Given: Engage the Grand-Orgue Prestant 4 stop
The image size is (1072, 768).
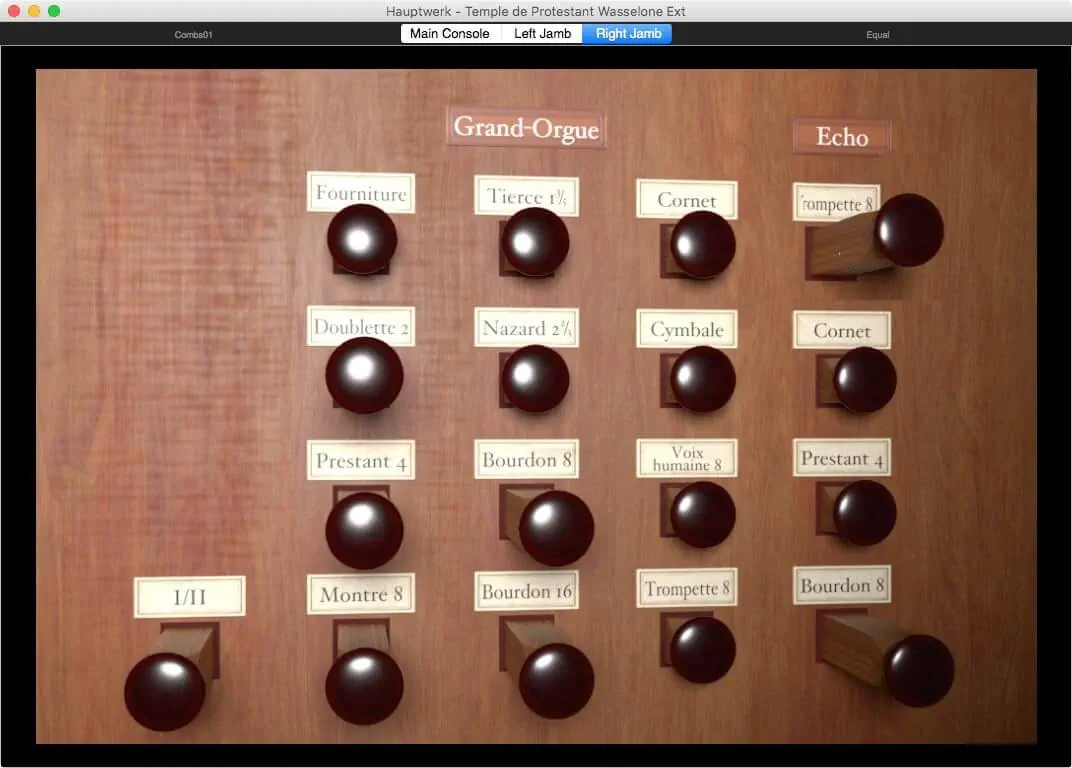Looking at the screenshot, I should pos(364,530).
